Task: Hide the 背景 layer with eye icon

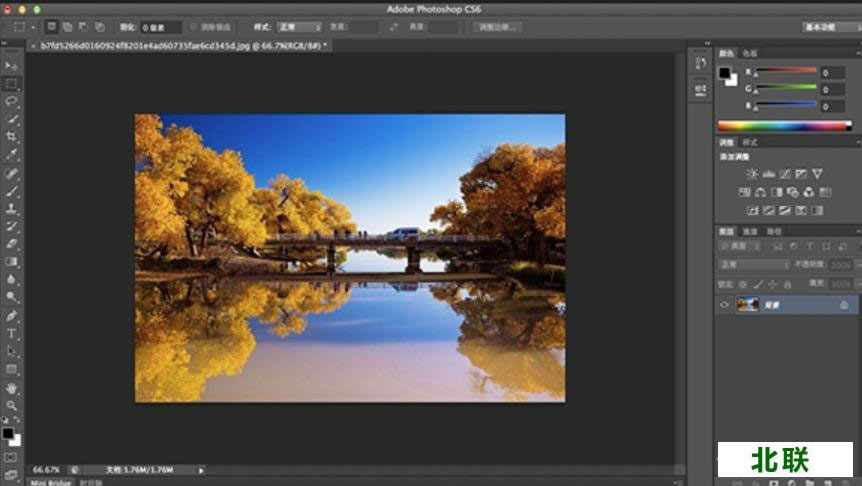Action: tap(725, 305)
